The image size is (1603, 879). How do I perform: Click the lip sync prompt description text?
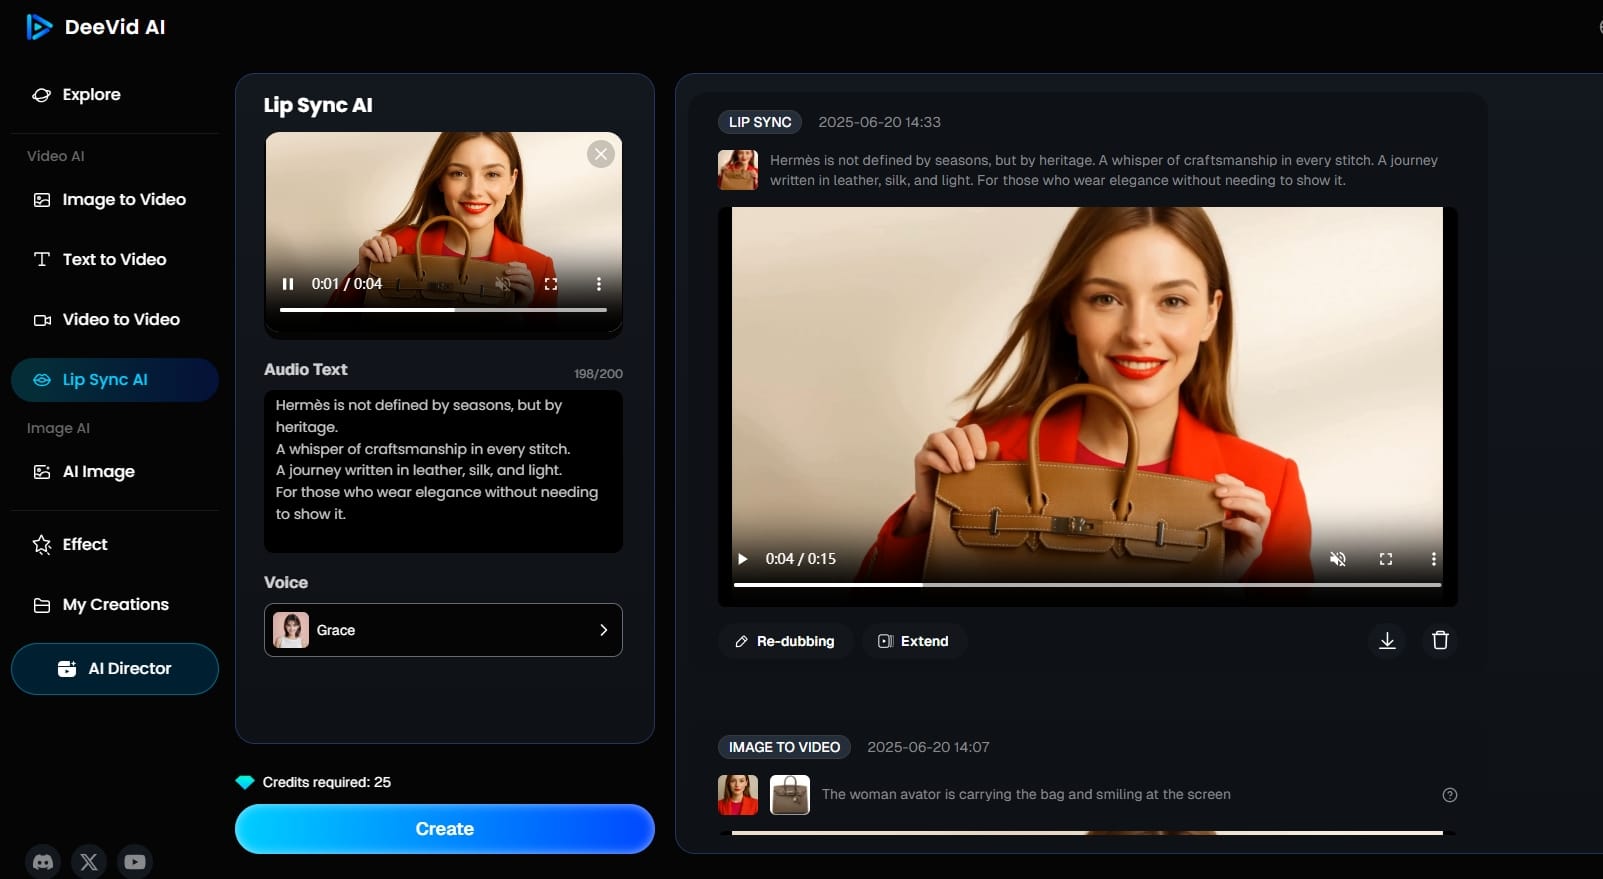pos(1104,170)
